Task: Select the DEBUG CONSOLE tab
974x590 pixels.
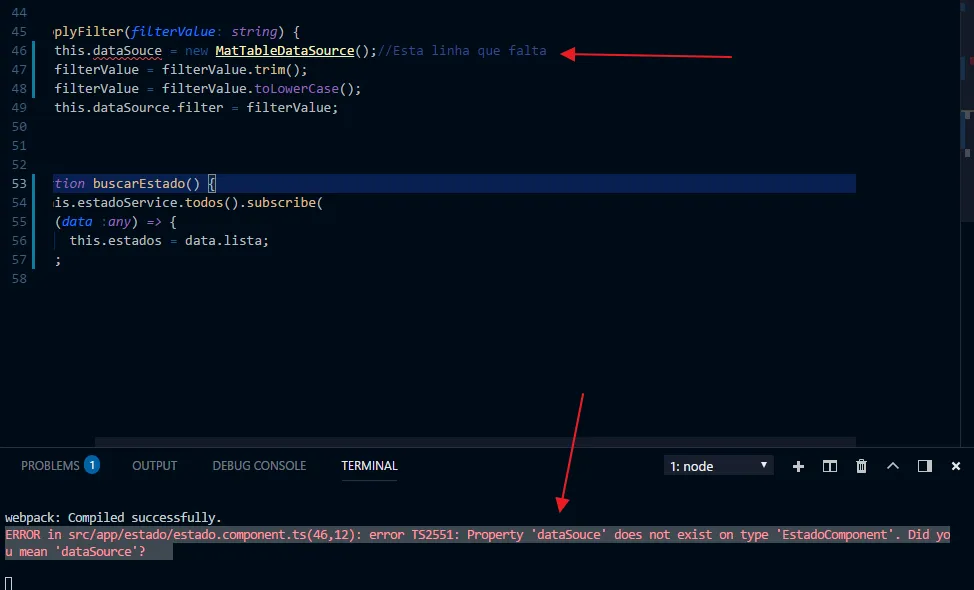Action: coord(259,466)
